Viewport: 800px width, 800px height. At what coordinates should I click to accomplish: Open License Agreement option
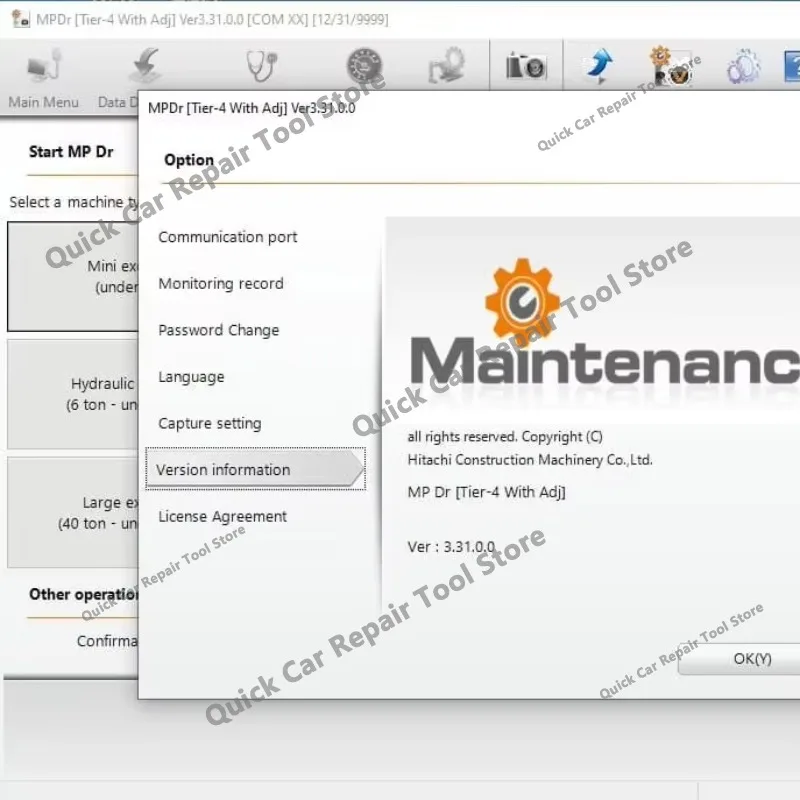coord(222,516)
